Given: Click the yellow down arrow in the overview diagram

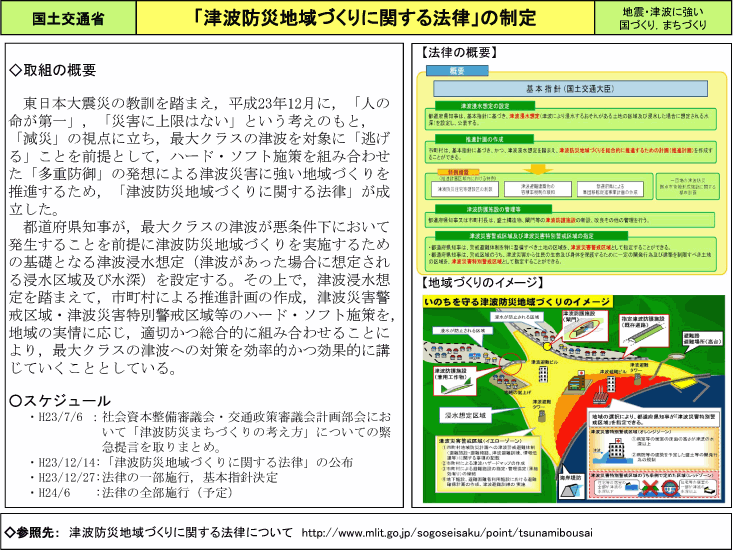Looking at the screenshot, I should (538, 169).
